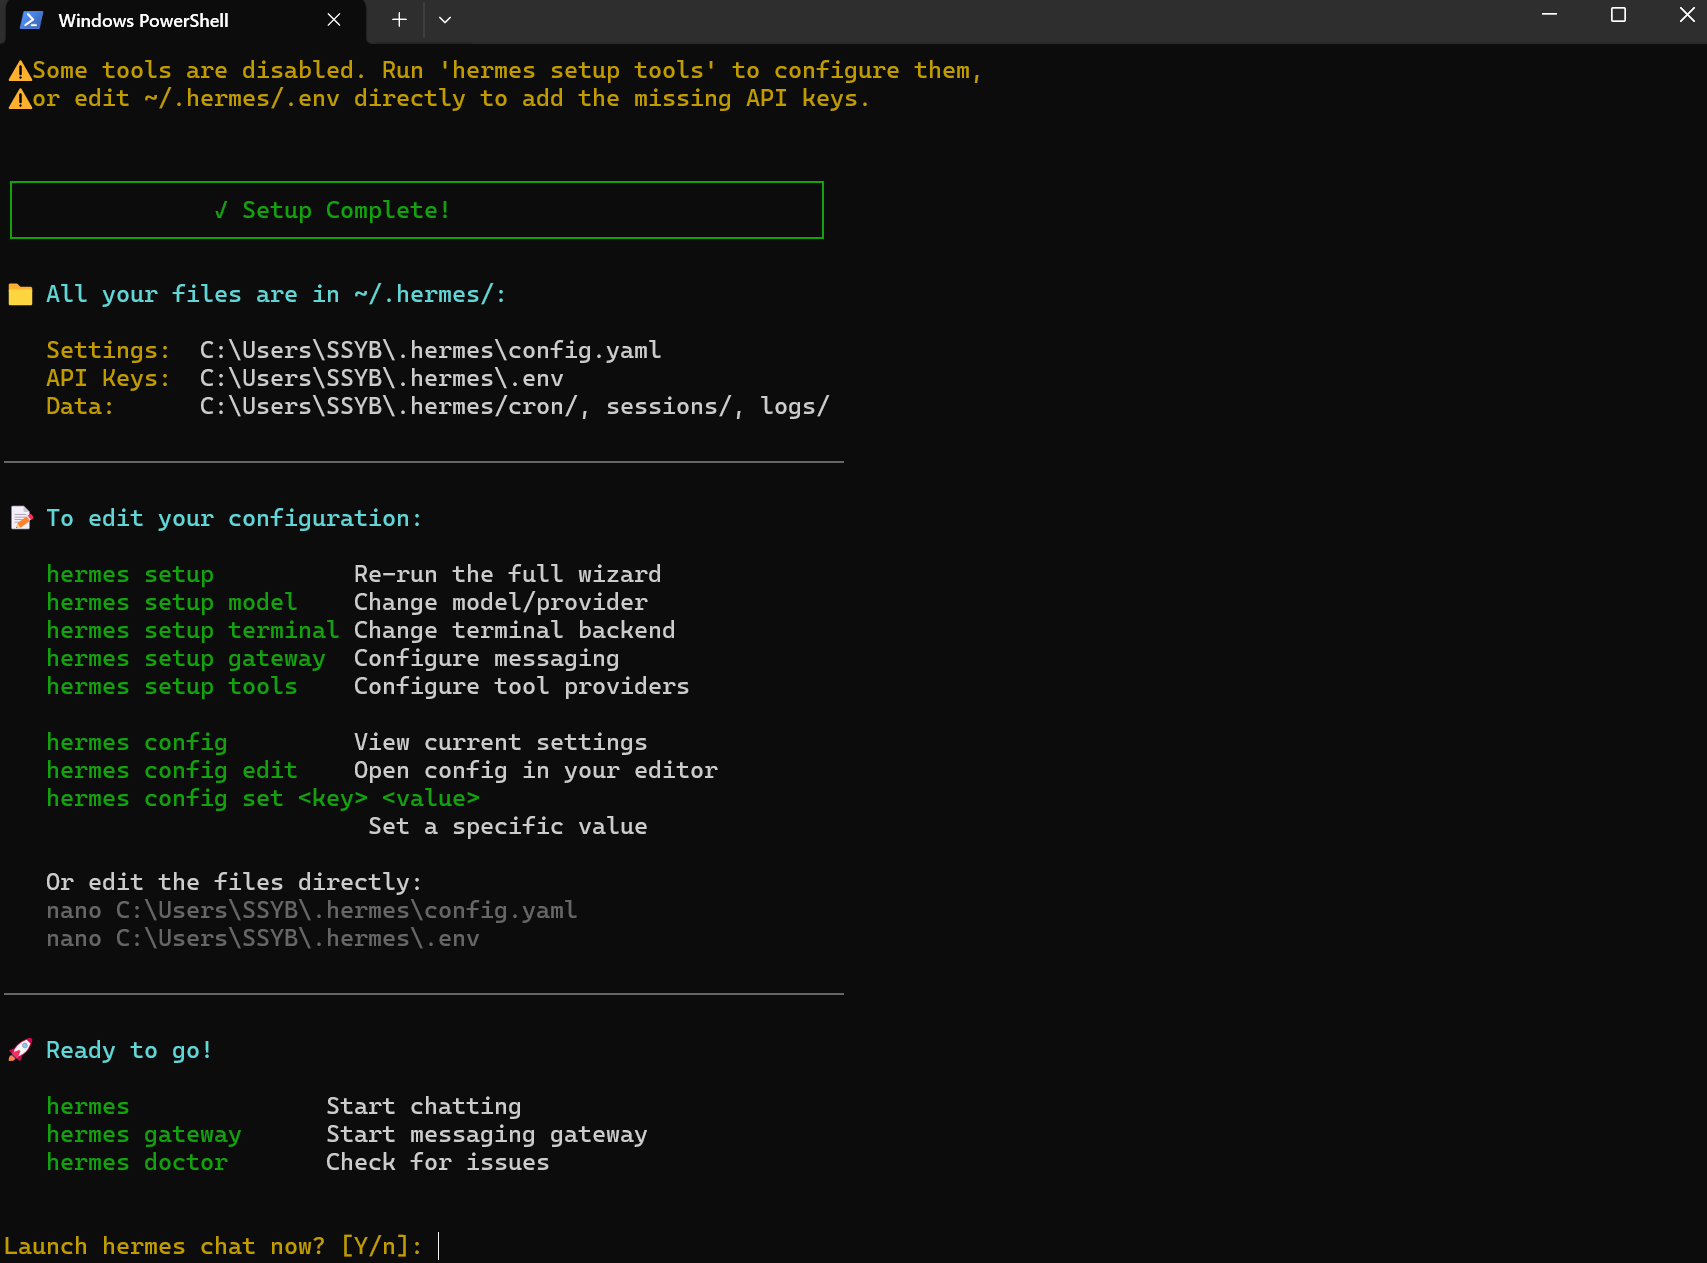Click the 'Check for issues' description

pyautogui.click(x=437, y=1162)
